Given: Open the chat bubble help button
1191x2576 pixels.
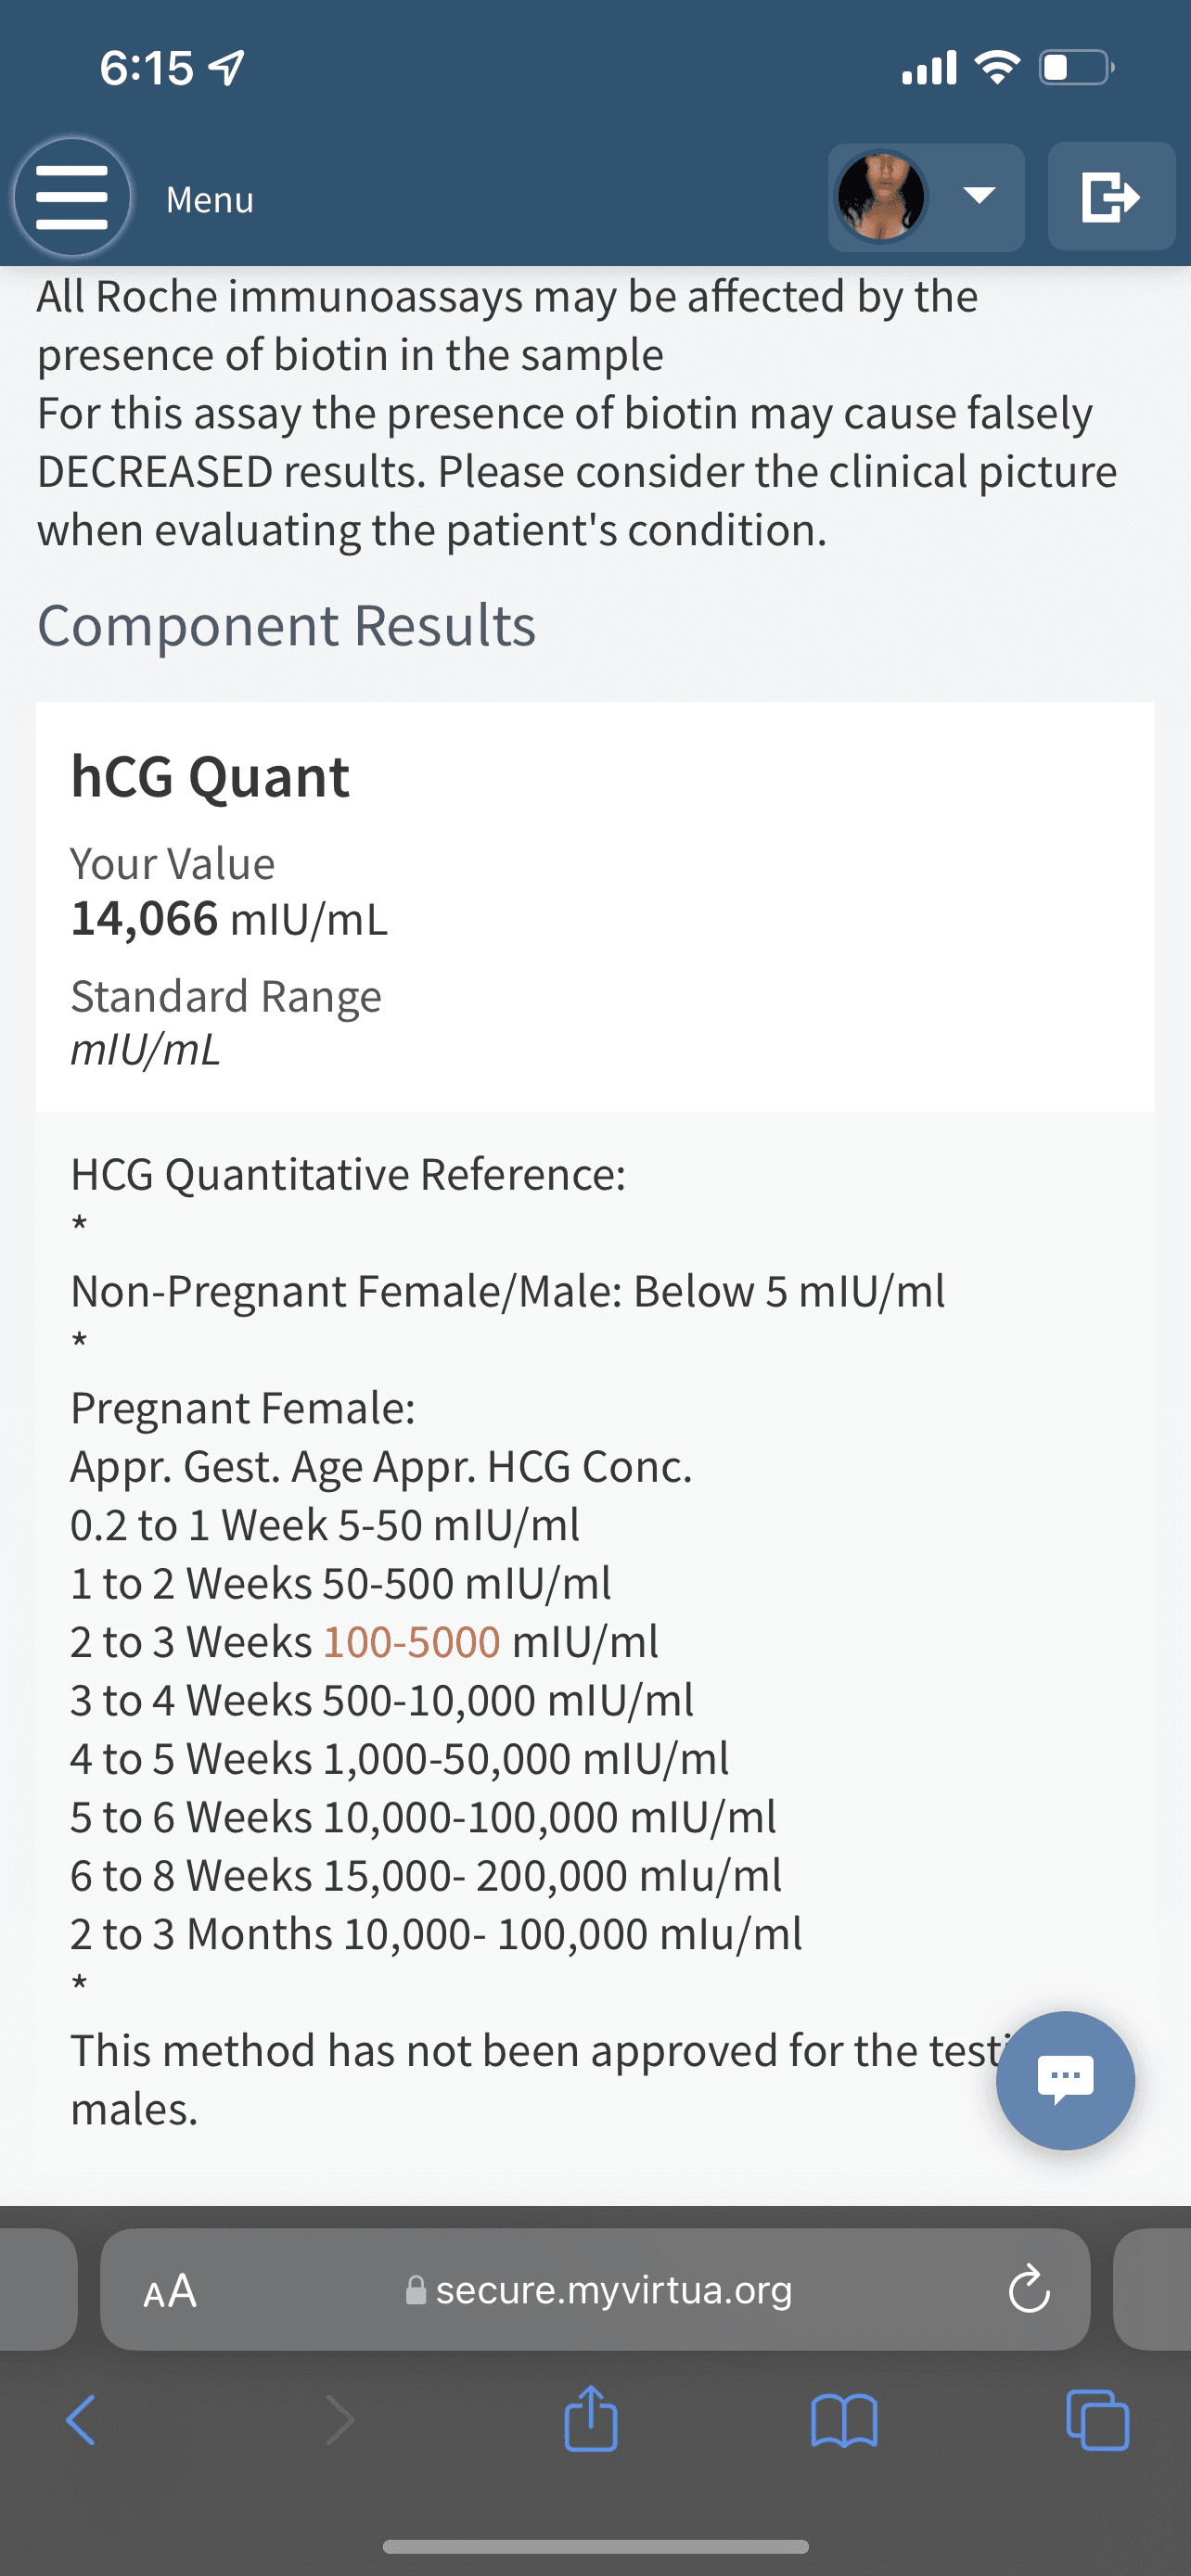Looking at the screenshot, I should tap(1065, 2080).
